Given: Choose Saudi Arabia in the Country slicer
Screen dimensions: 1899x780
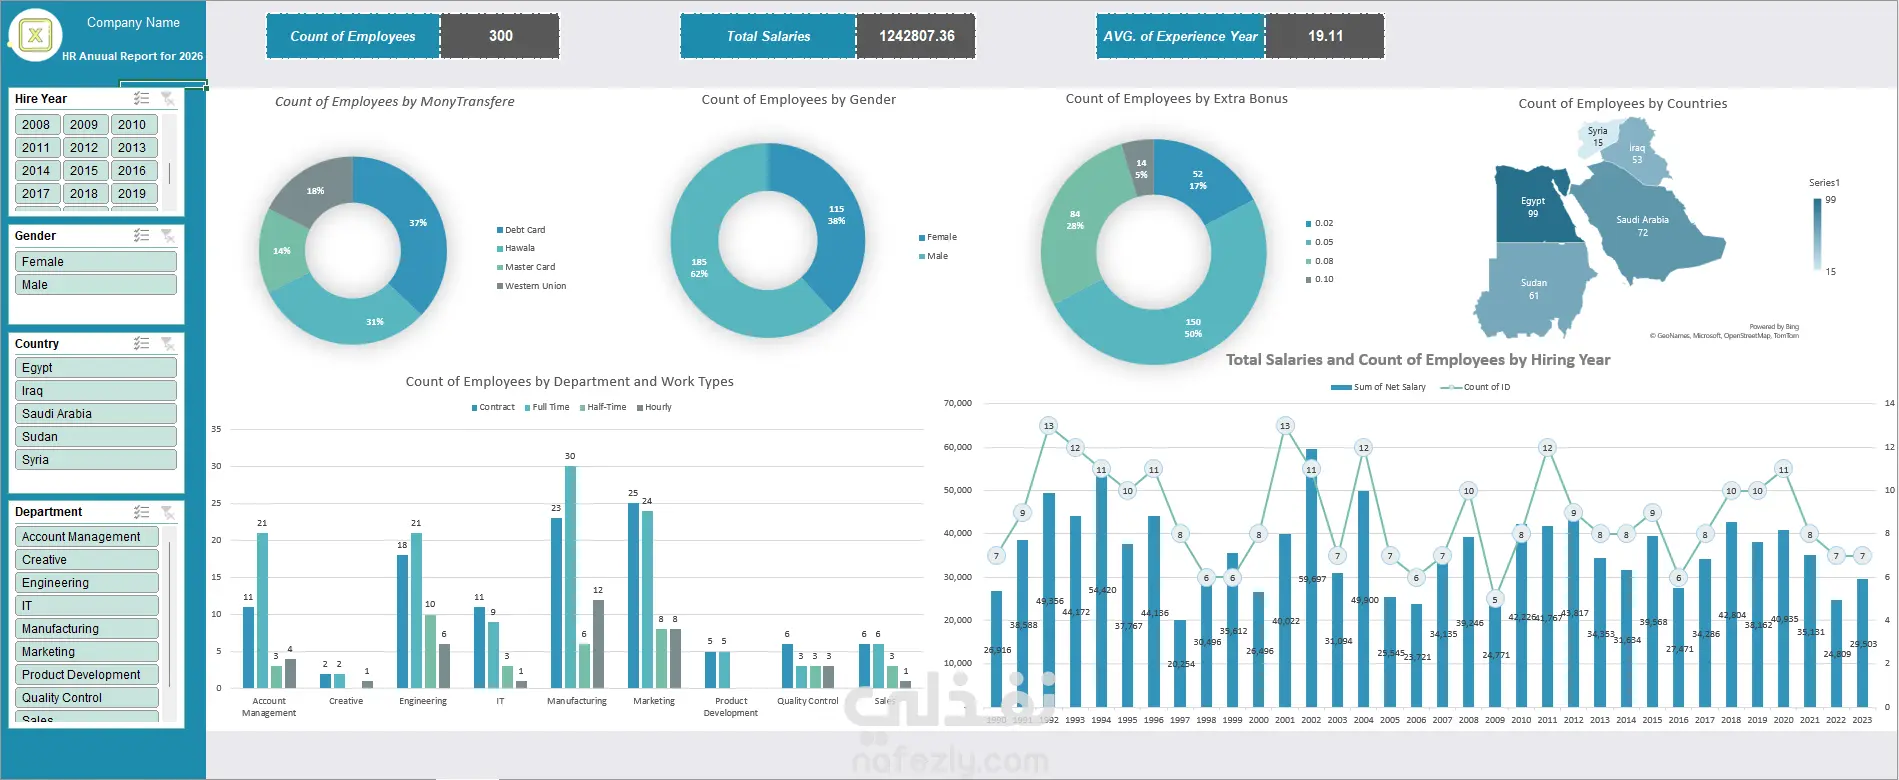Looking at the screenshot, I should tap(96, 414).
